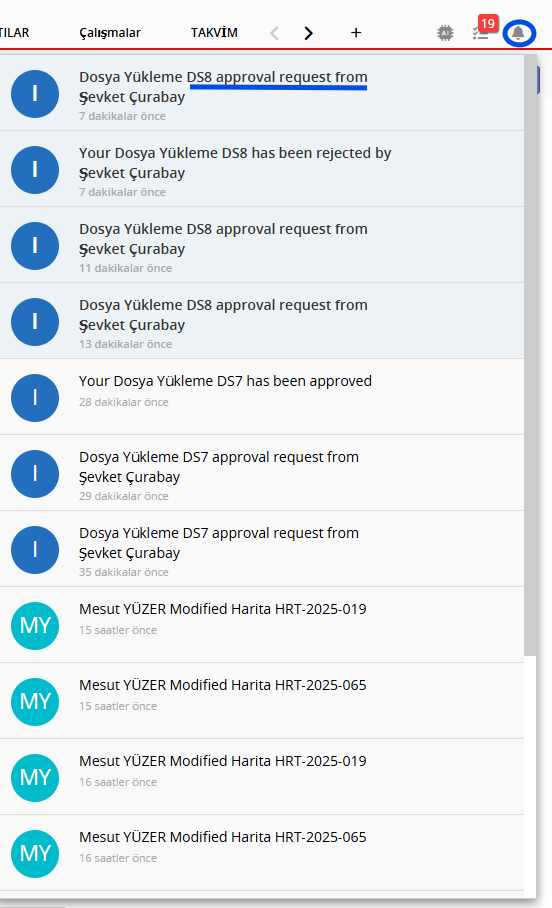The height and width of the screenshot is (908, 552).
Task: Click the left arrow to show previous tabs
Action: tap(274, 33)
